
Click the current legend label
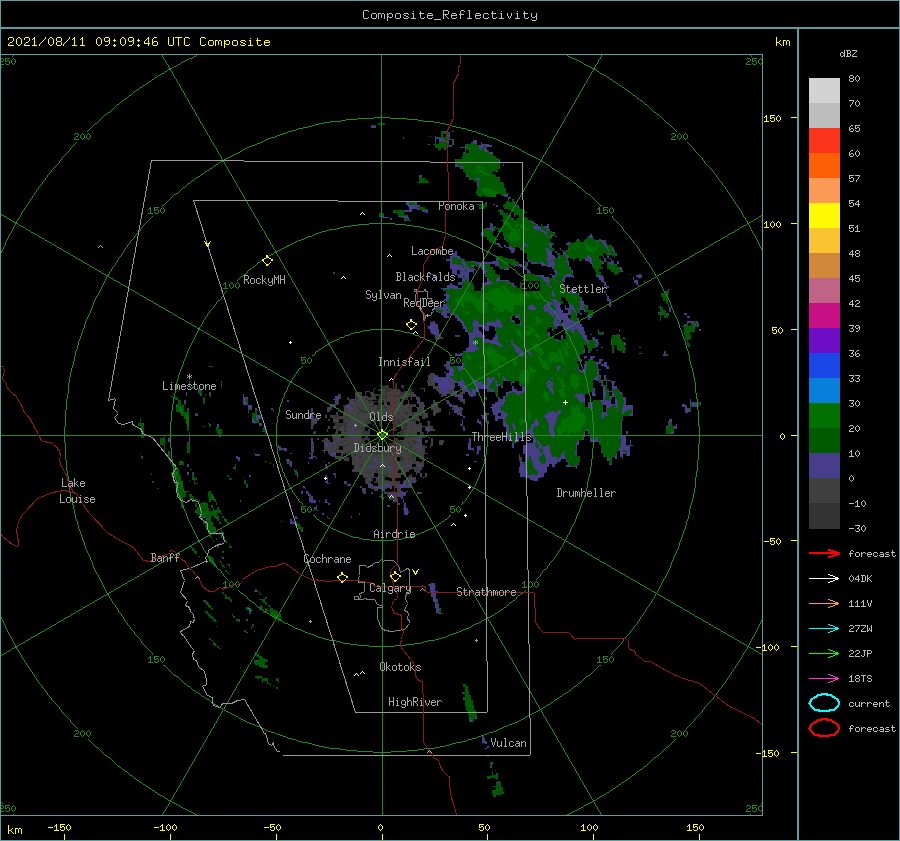coord(869,703)
